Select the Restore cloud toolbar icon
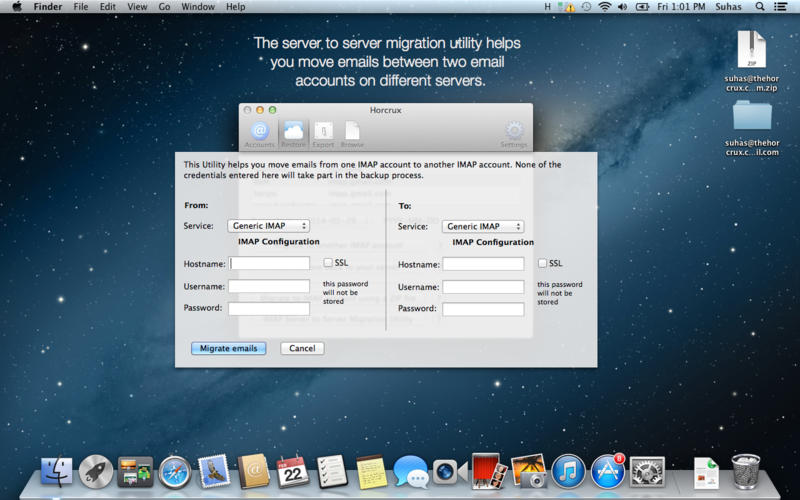 pyautogui.click(x=293, y=135)
